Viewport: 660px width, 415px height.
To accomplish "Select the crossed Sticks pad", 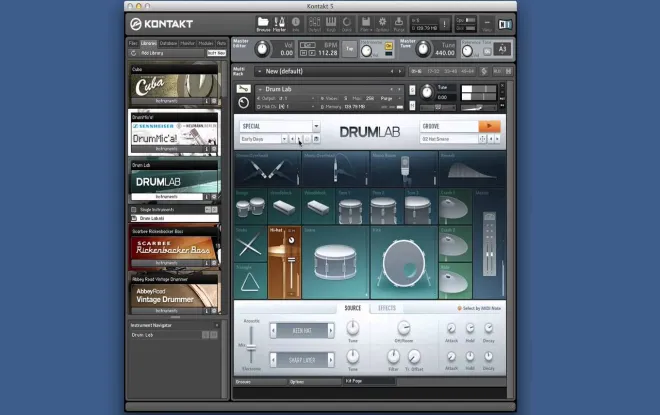I will click(x=251, y=244).
